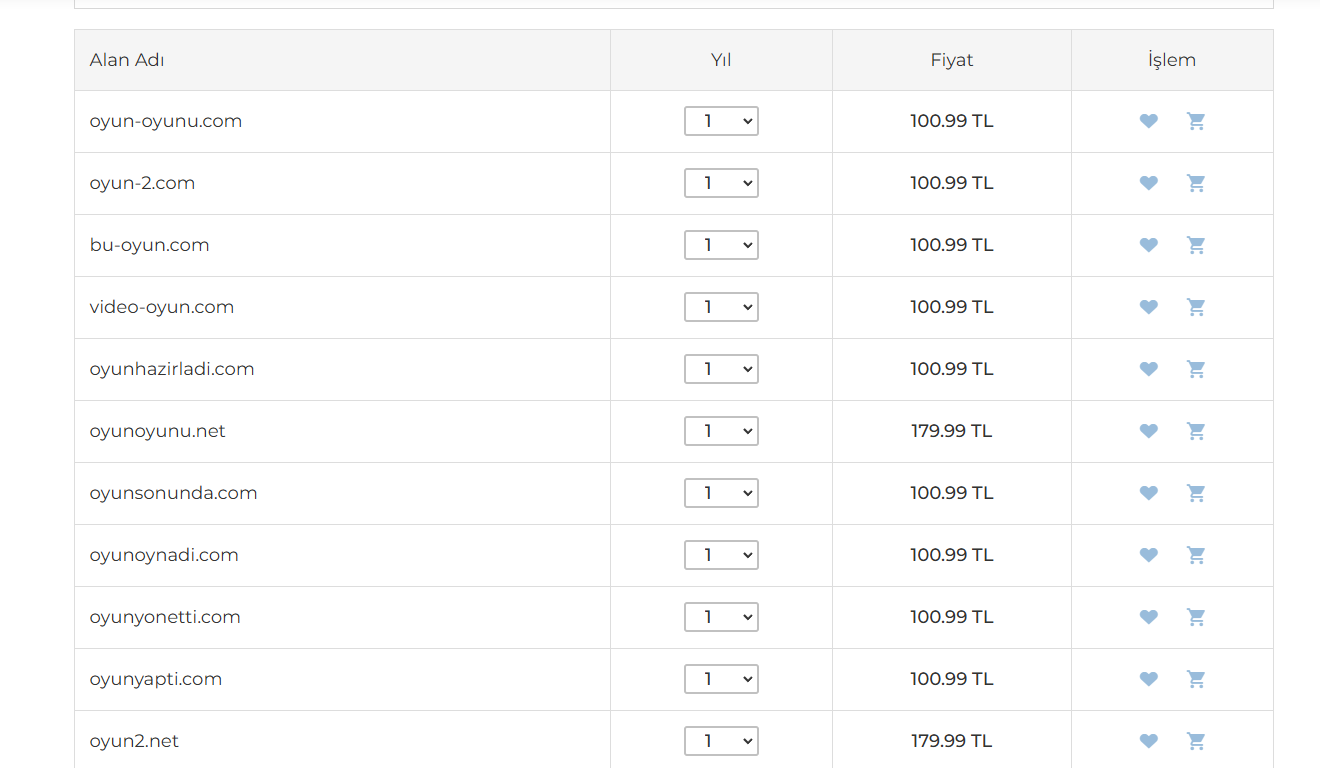1320x768 pixels.
Task: Select the video-oyun.com domain text
Action: pyautogui.click(x=162, y=307)
